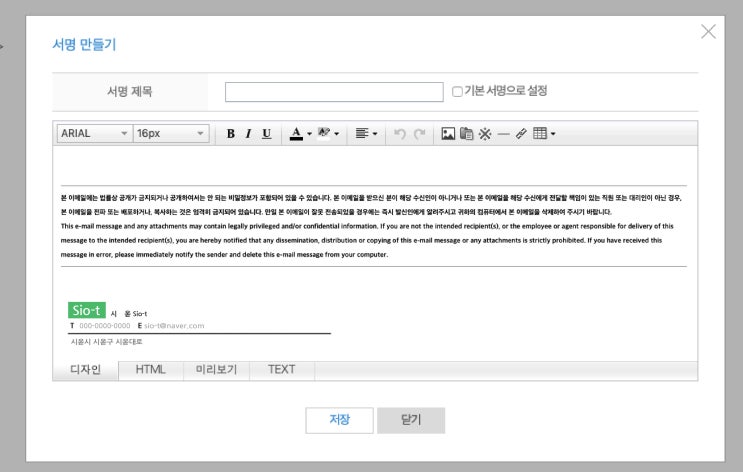Screen dimensions: 743x472
Task: Click the sio-t@naver.com email text
Action: [x=174, y=326]
